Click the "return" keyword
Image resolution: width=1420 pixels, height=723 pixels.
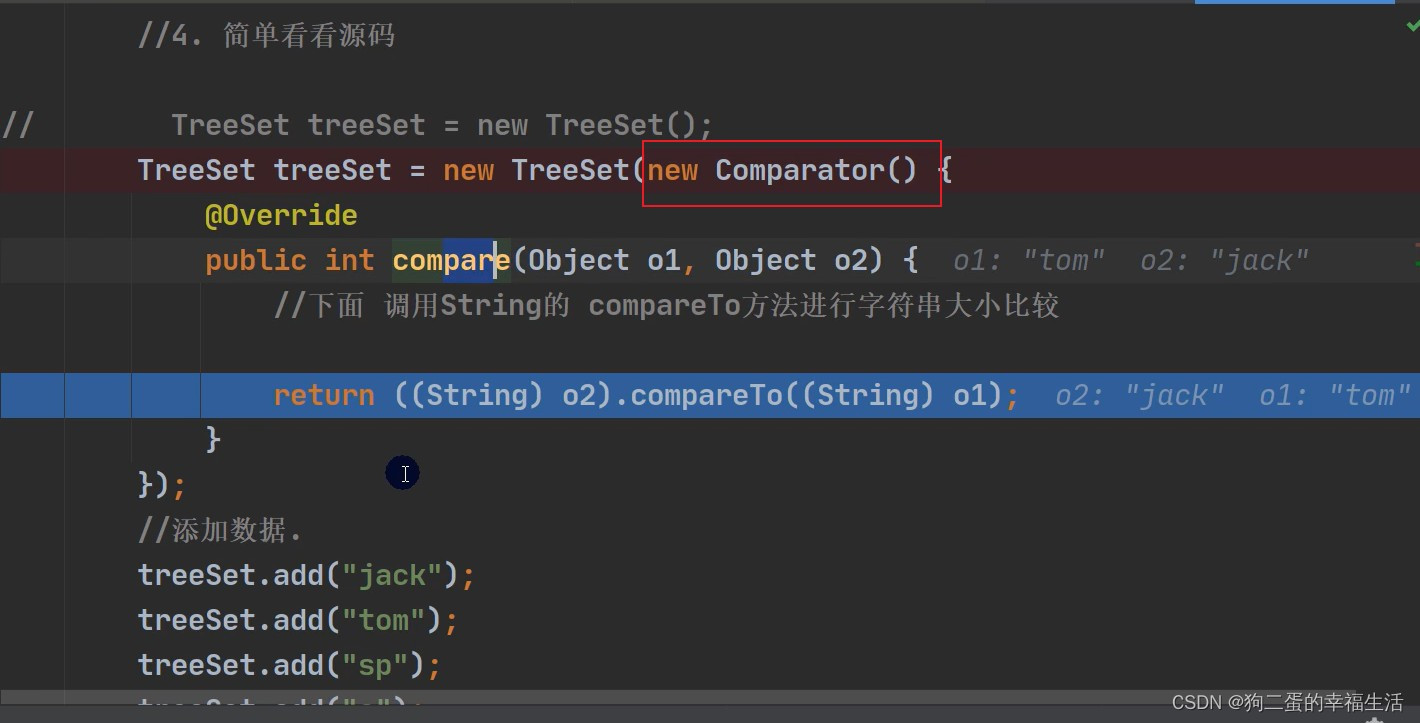tap(324, 396)
